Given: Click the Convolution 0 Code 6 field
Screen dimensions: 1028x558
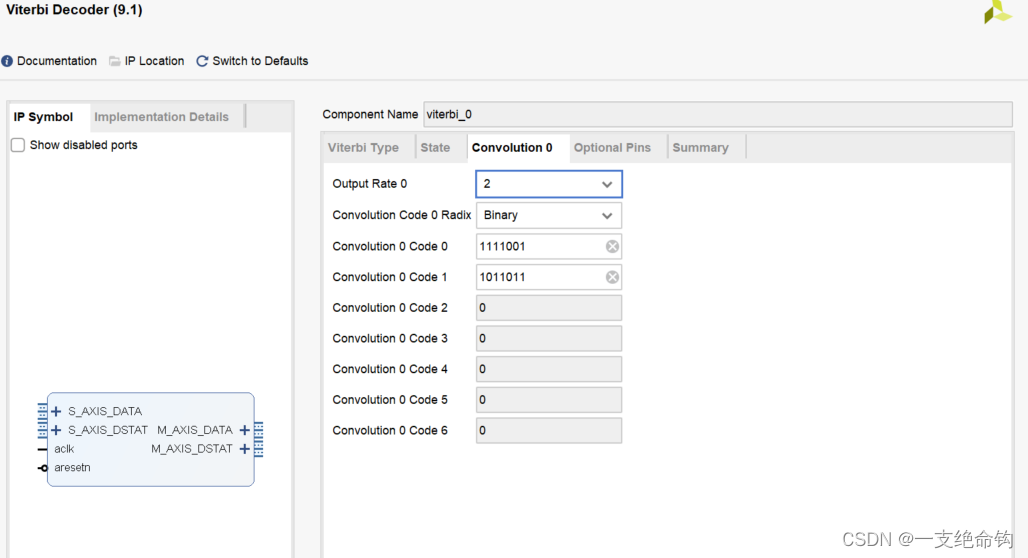Looking at the screenshot, I should tap(549, 431).
